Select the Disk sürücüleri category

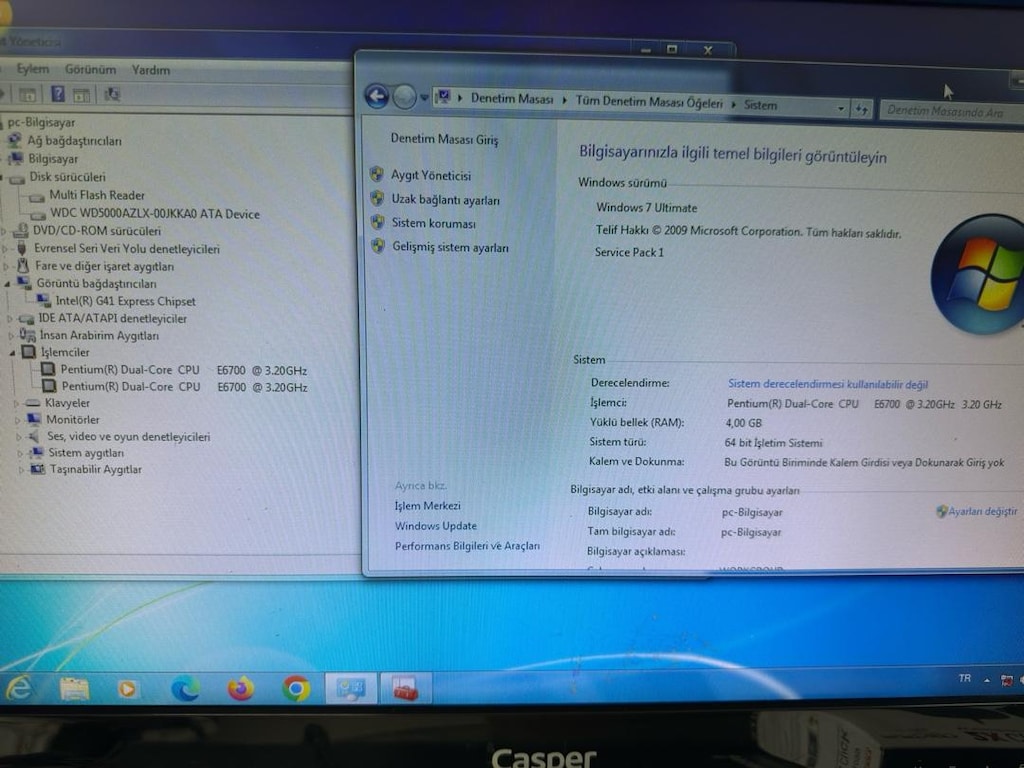point(67,176)
